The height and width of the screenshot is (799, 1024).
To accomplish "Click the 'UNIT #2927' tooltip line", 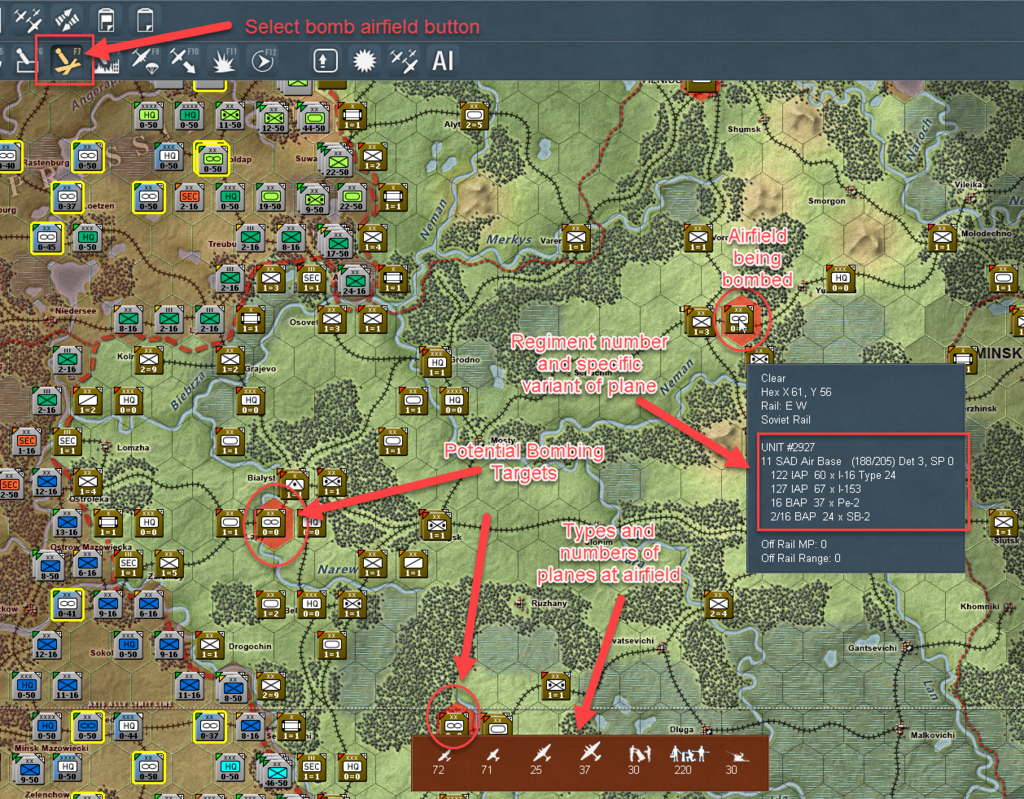I will pos(788,448).
